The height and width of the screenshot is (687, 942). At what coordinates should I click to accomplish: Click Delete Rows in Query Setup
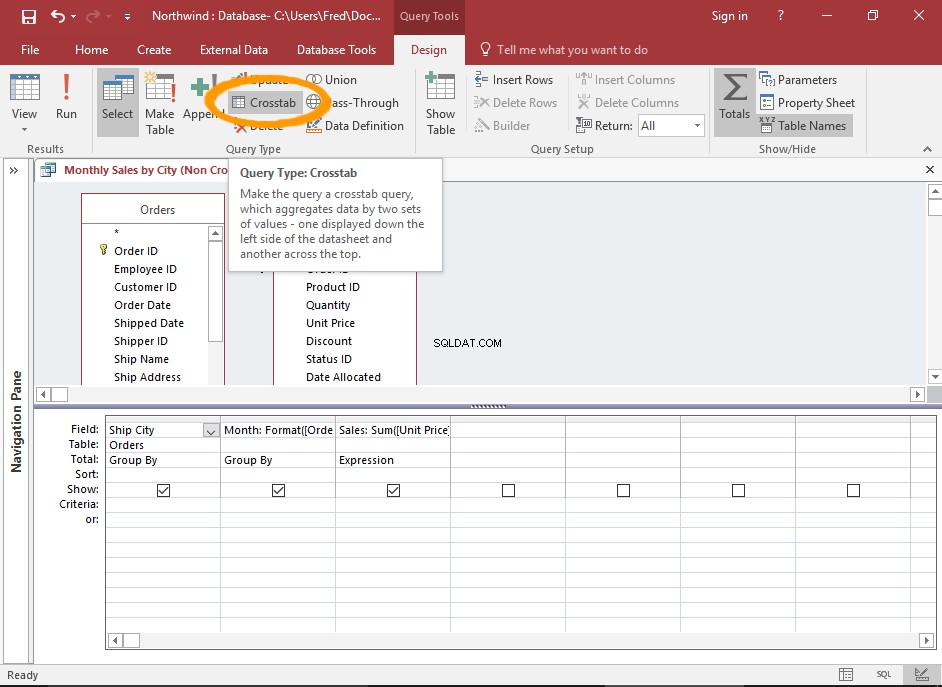coord(515,103)
